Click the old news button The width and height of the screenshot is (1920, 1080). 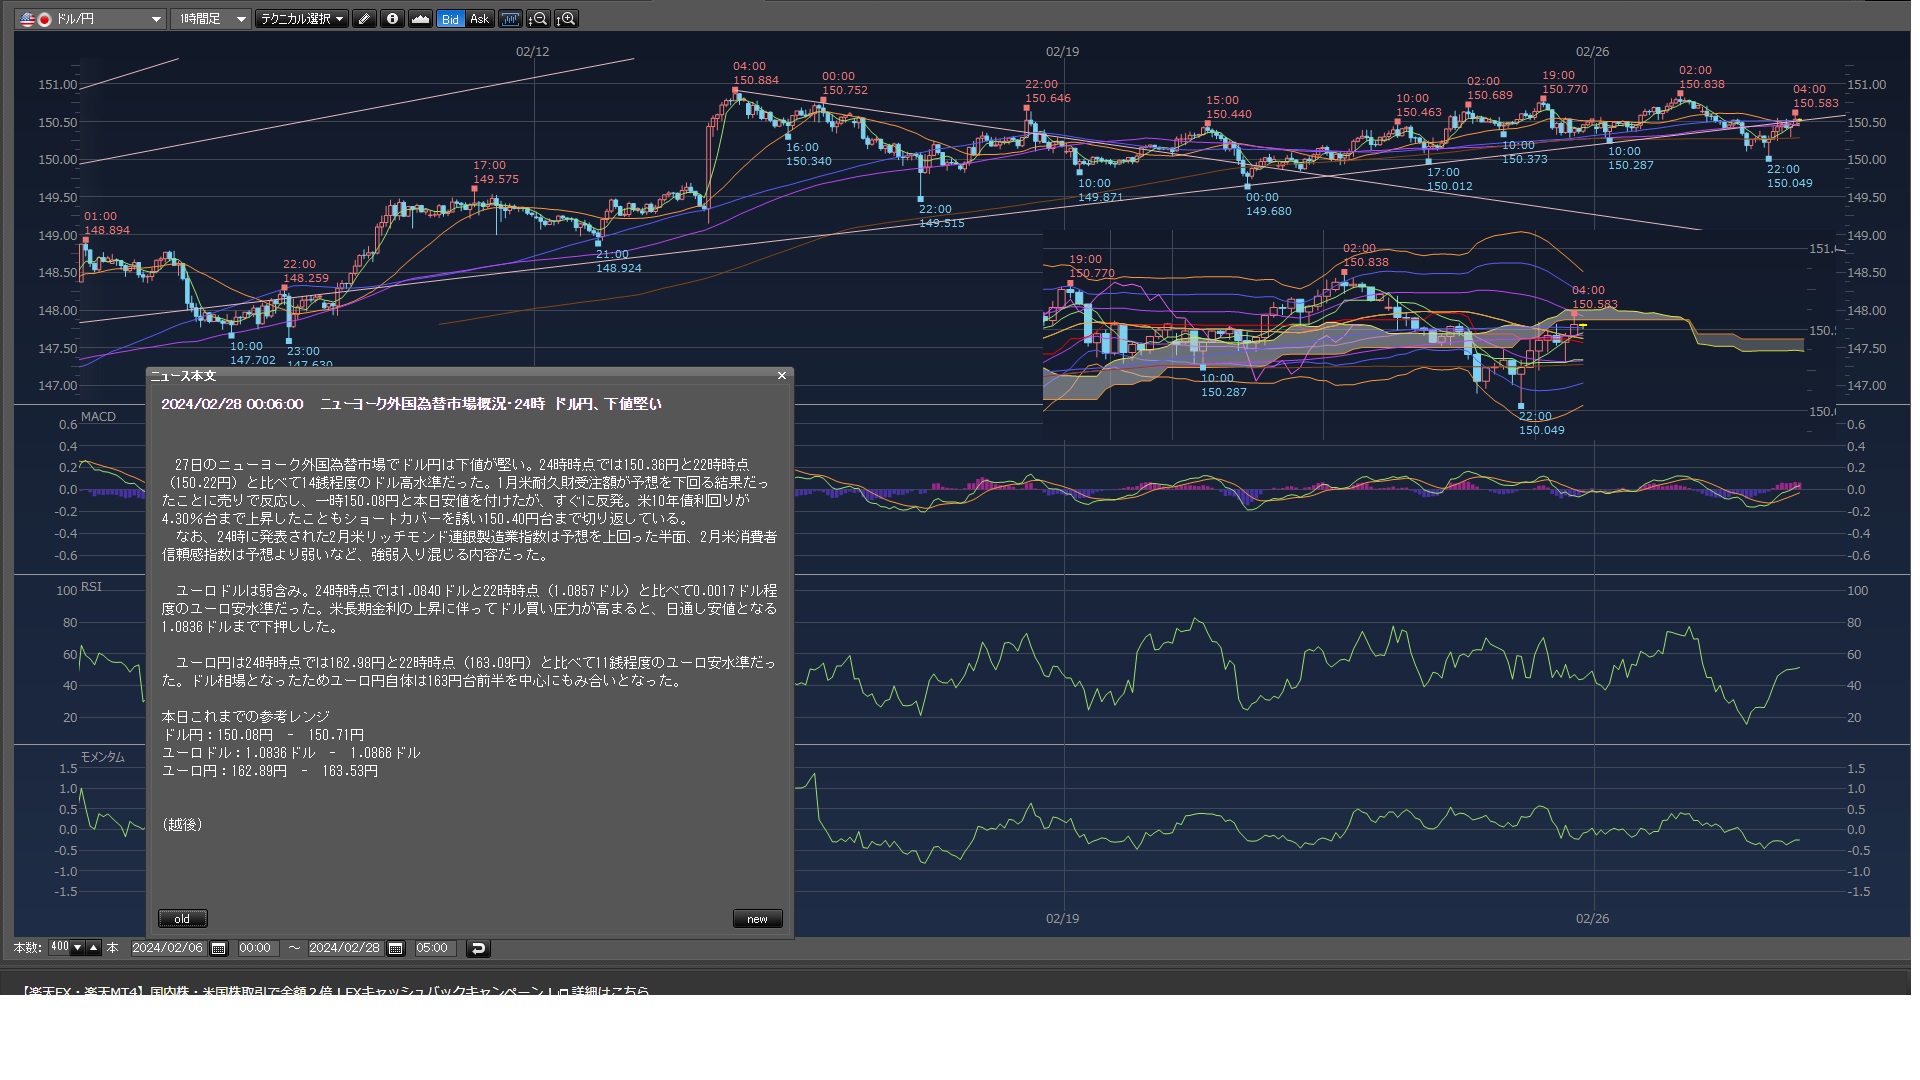click(182, 919)
